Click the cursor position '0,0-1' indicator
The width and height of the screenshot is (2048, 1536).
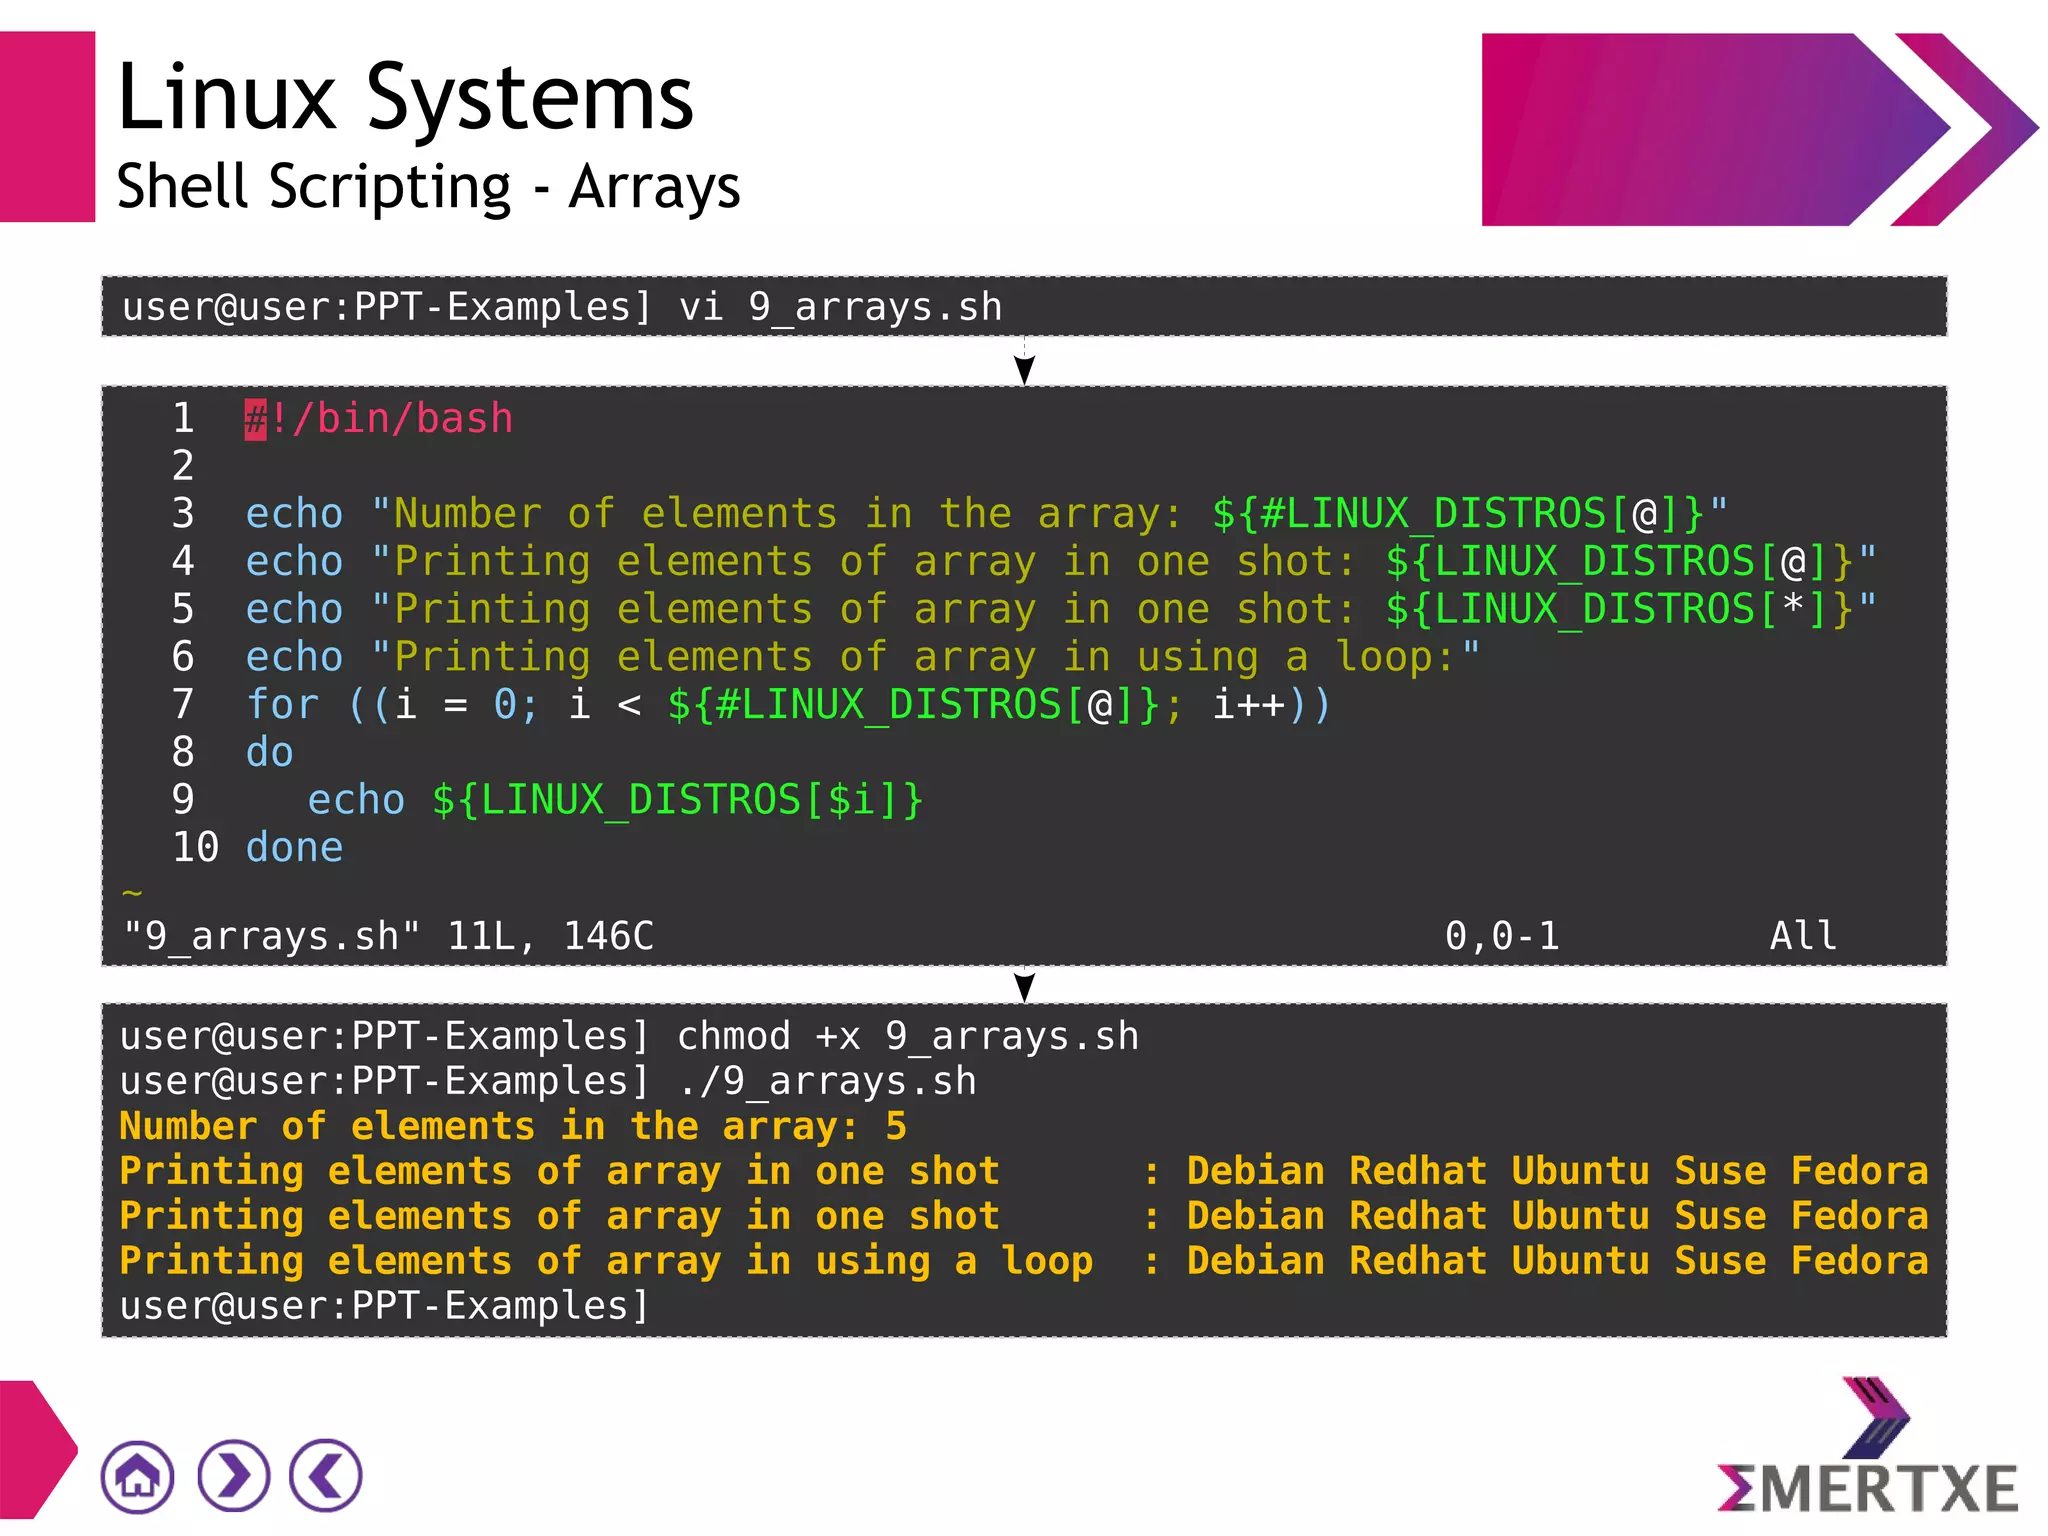[1502, 937]
